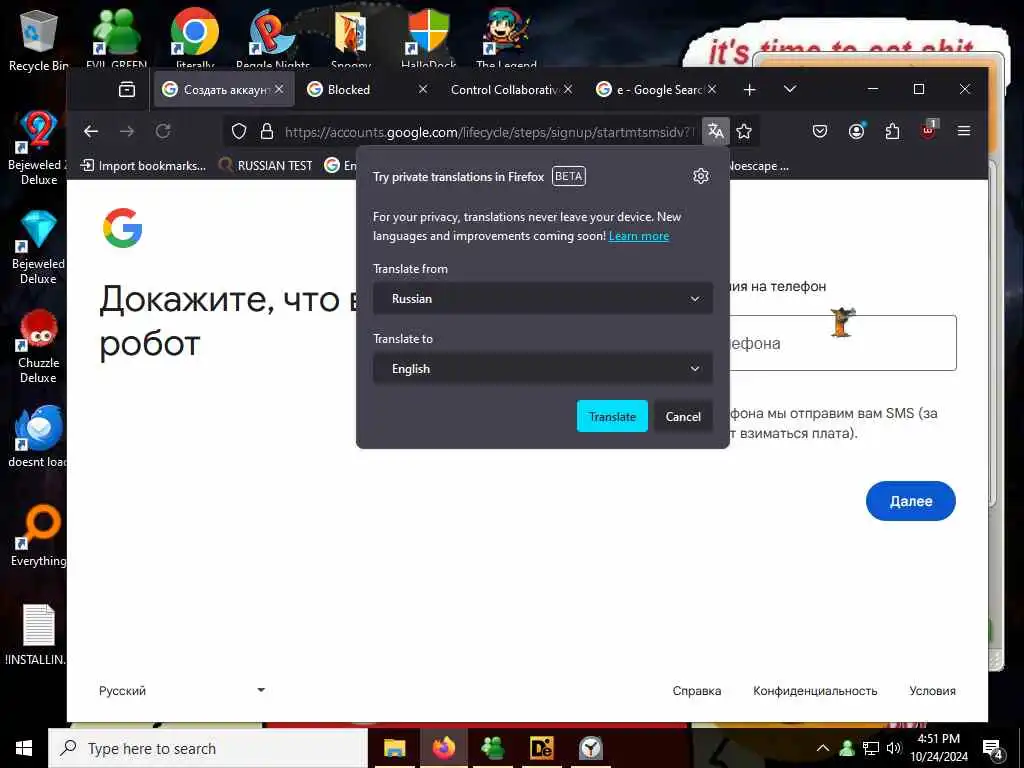1024x768 pixels.
Task: Open volume control in tray
Action: click(893, 748)
